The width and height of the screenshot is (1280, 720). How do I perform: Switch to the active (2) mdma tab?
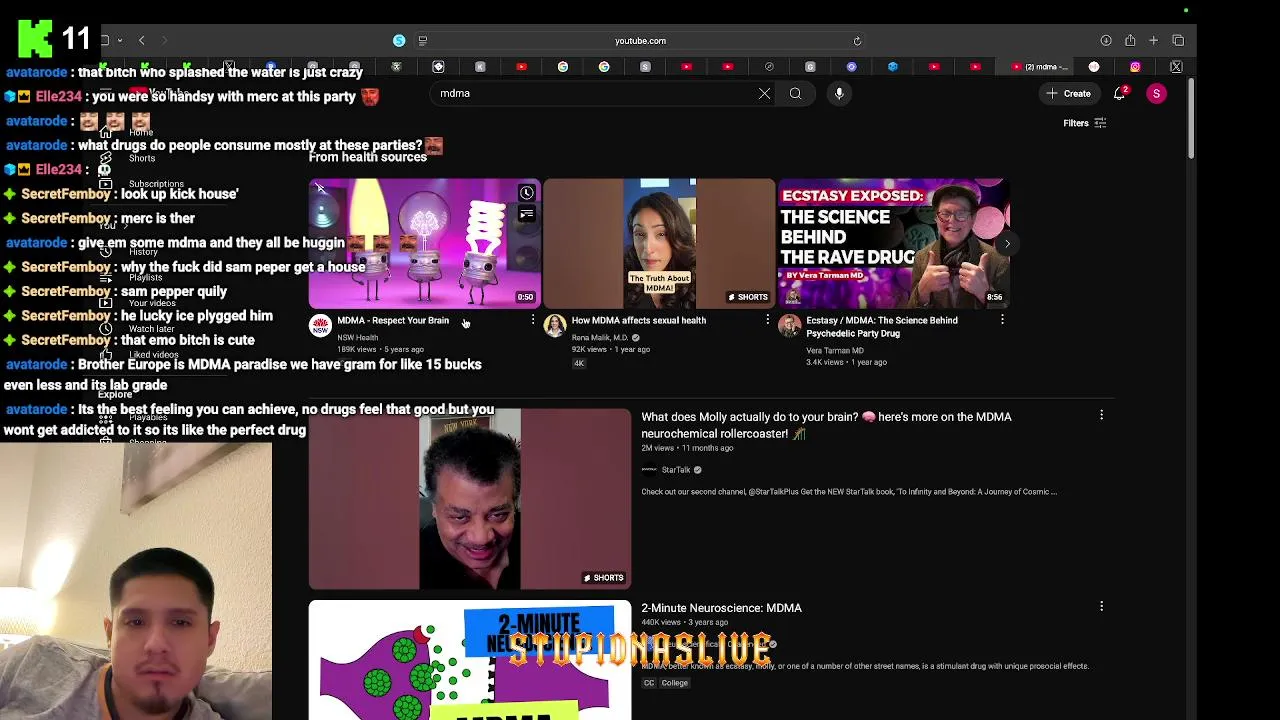point(1040,67)
